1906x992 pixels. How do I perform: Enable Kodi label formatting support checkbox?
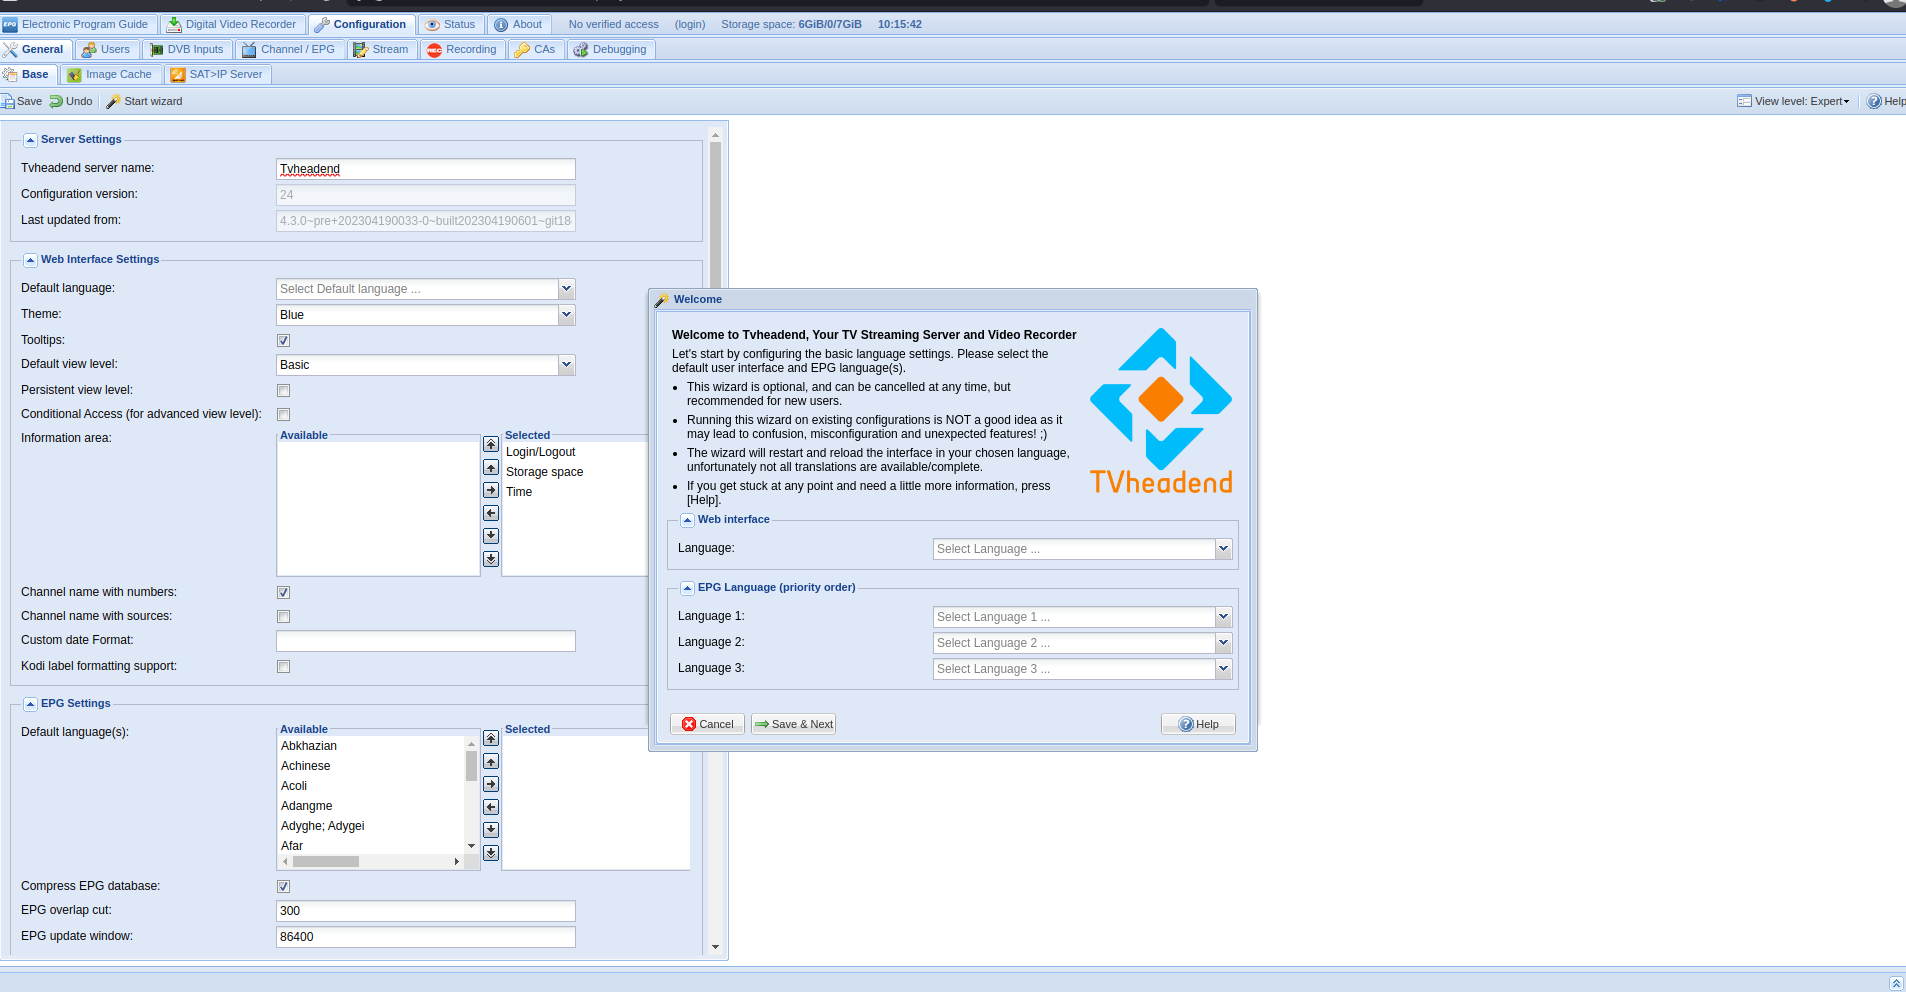[284, 667]
